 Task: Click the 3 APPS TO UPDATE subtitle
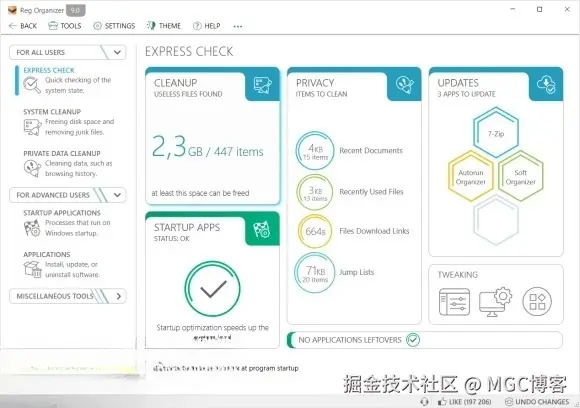[466, 94]
